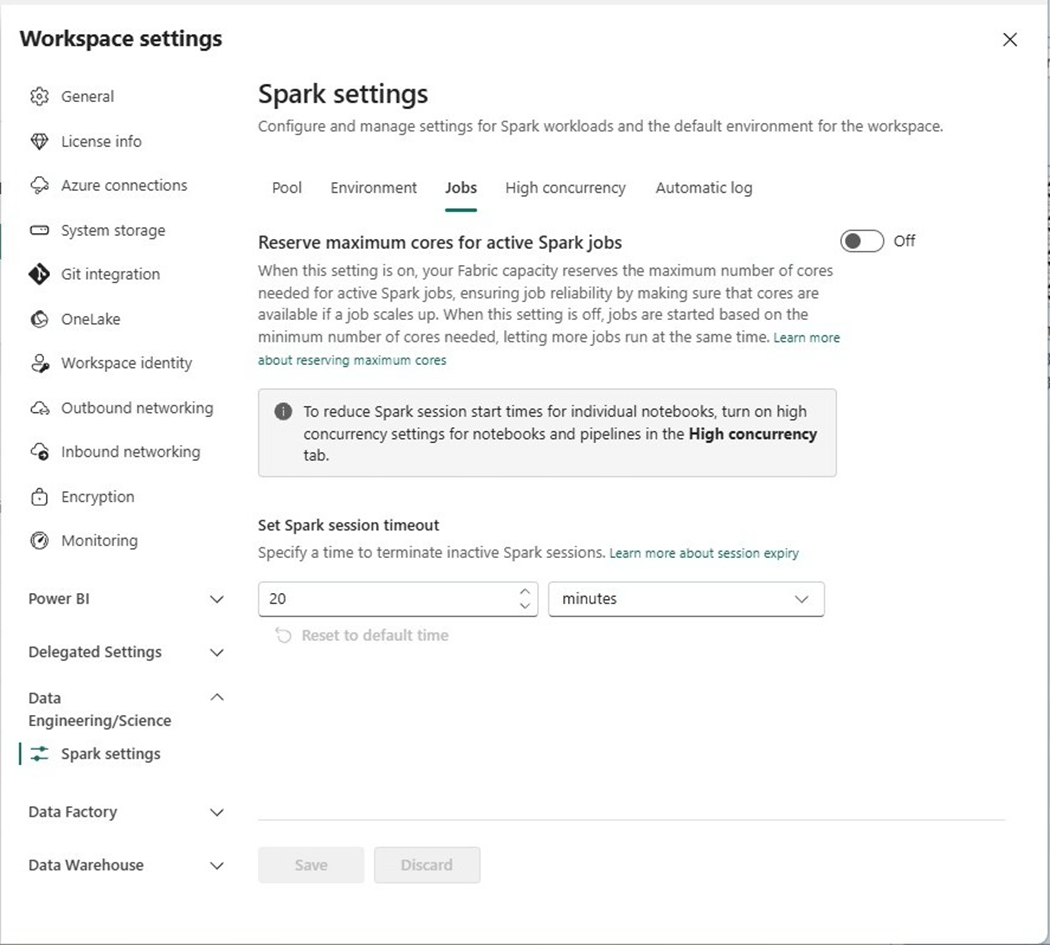This screenshot has height=945, width=1050.
Task: Click the Workspace identity icon
Action: click(40, 364)
